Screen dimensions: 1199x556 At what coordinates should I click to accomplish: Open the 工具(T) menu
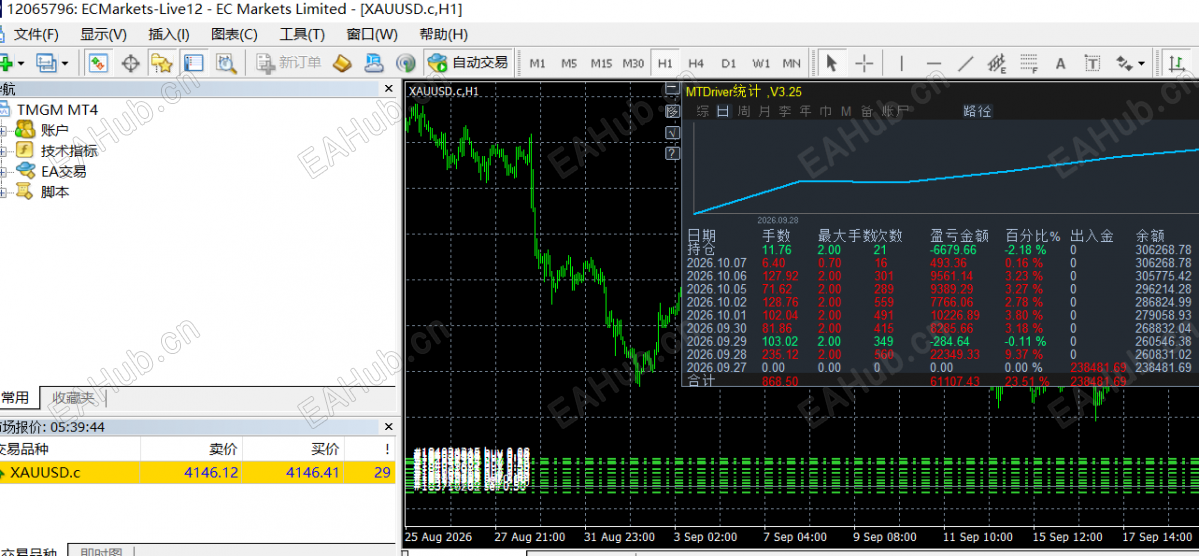[302, 34]
